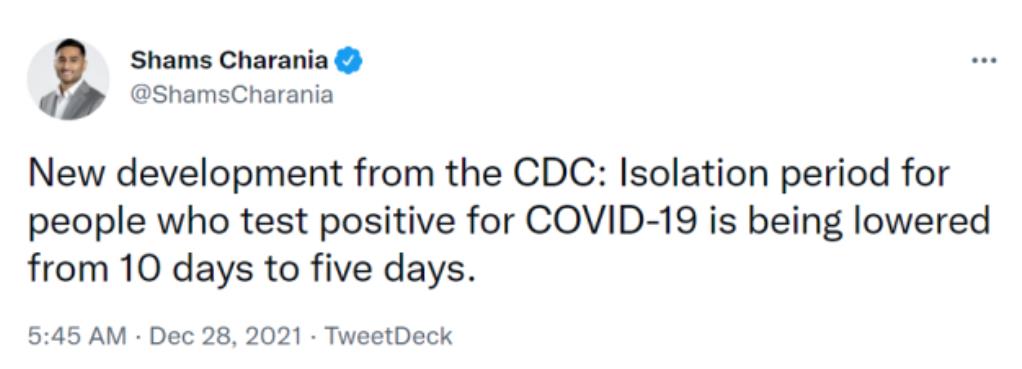Image resolution: width=1022 pixels, height=369 pixels.
Task: Click the TweetDeck source label
Action: (x=388, y=336)
